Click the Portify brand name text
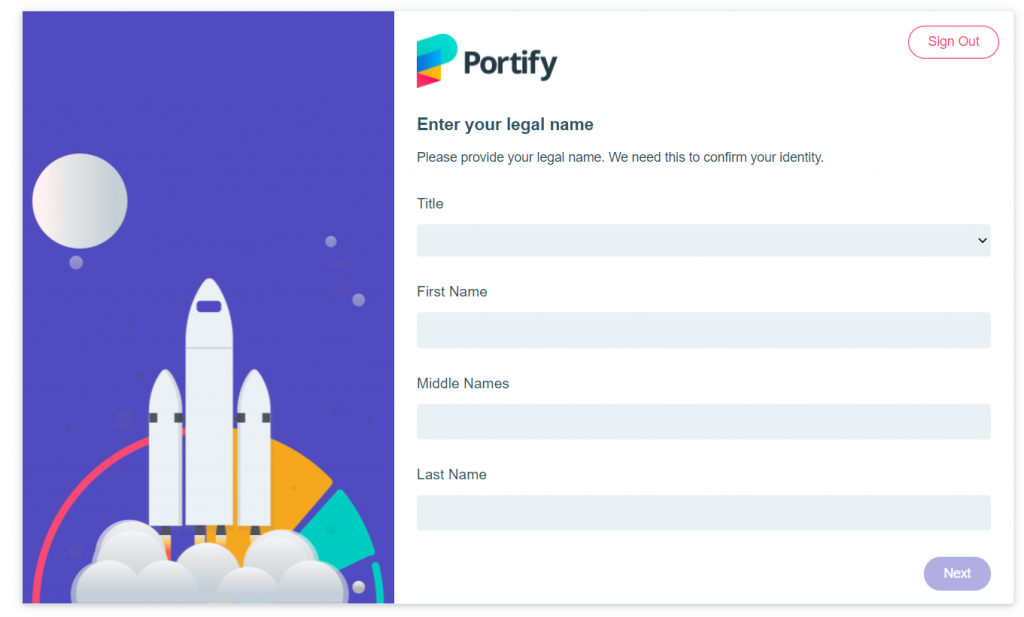The image size is (1024, 617). pos(510,64)
